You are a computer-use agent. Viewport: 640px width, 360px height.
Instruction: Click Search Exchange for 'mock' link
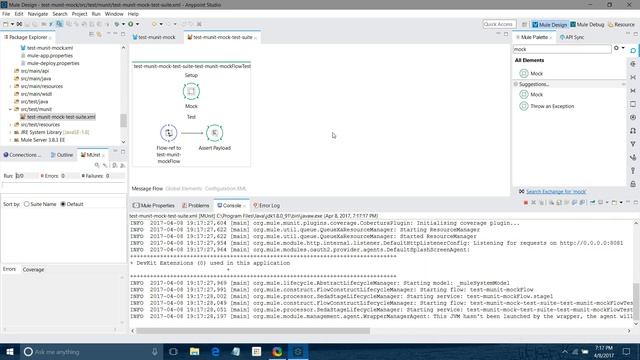pos(556,191)
